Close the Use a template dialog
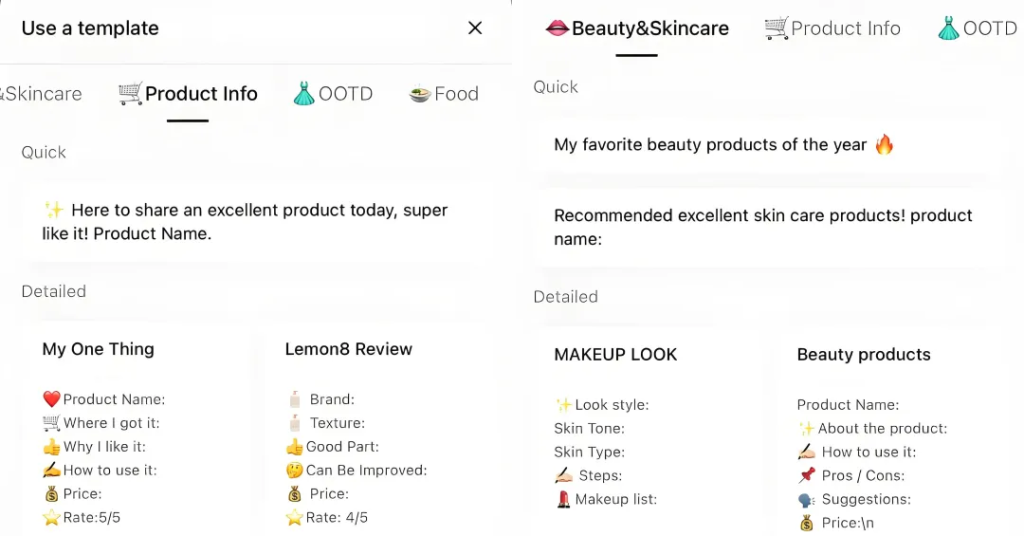Screen dimensions: 1024x536 (x=475, y=28)
